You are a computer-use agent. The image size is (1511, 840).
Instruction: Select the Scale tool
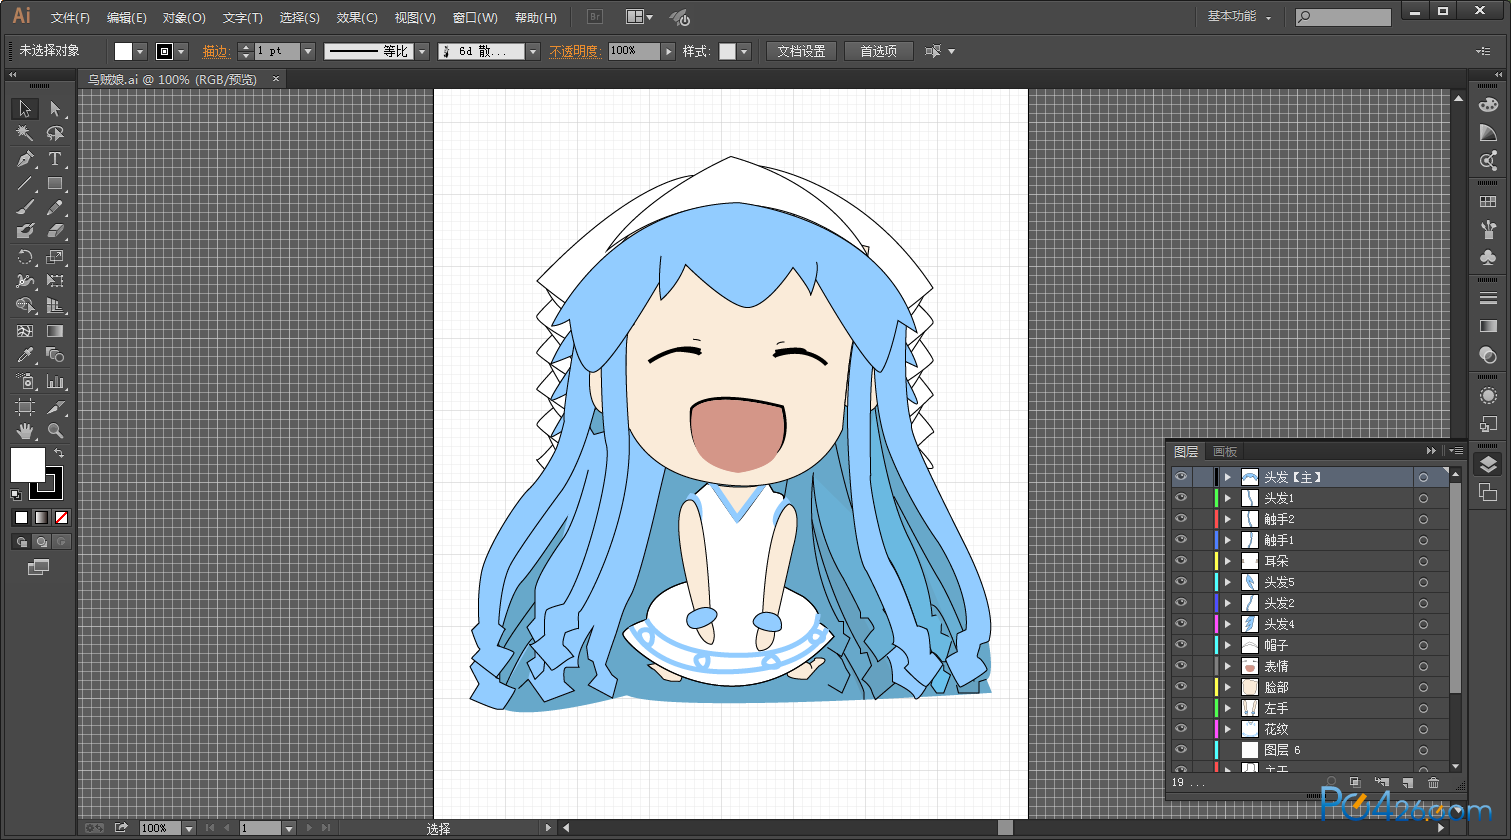point(55,257)
